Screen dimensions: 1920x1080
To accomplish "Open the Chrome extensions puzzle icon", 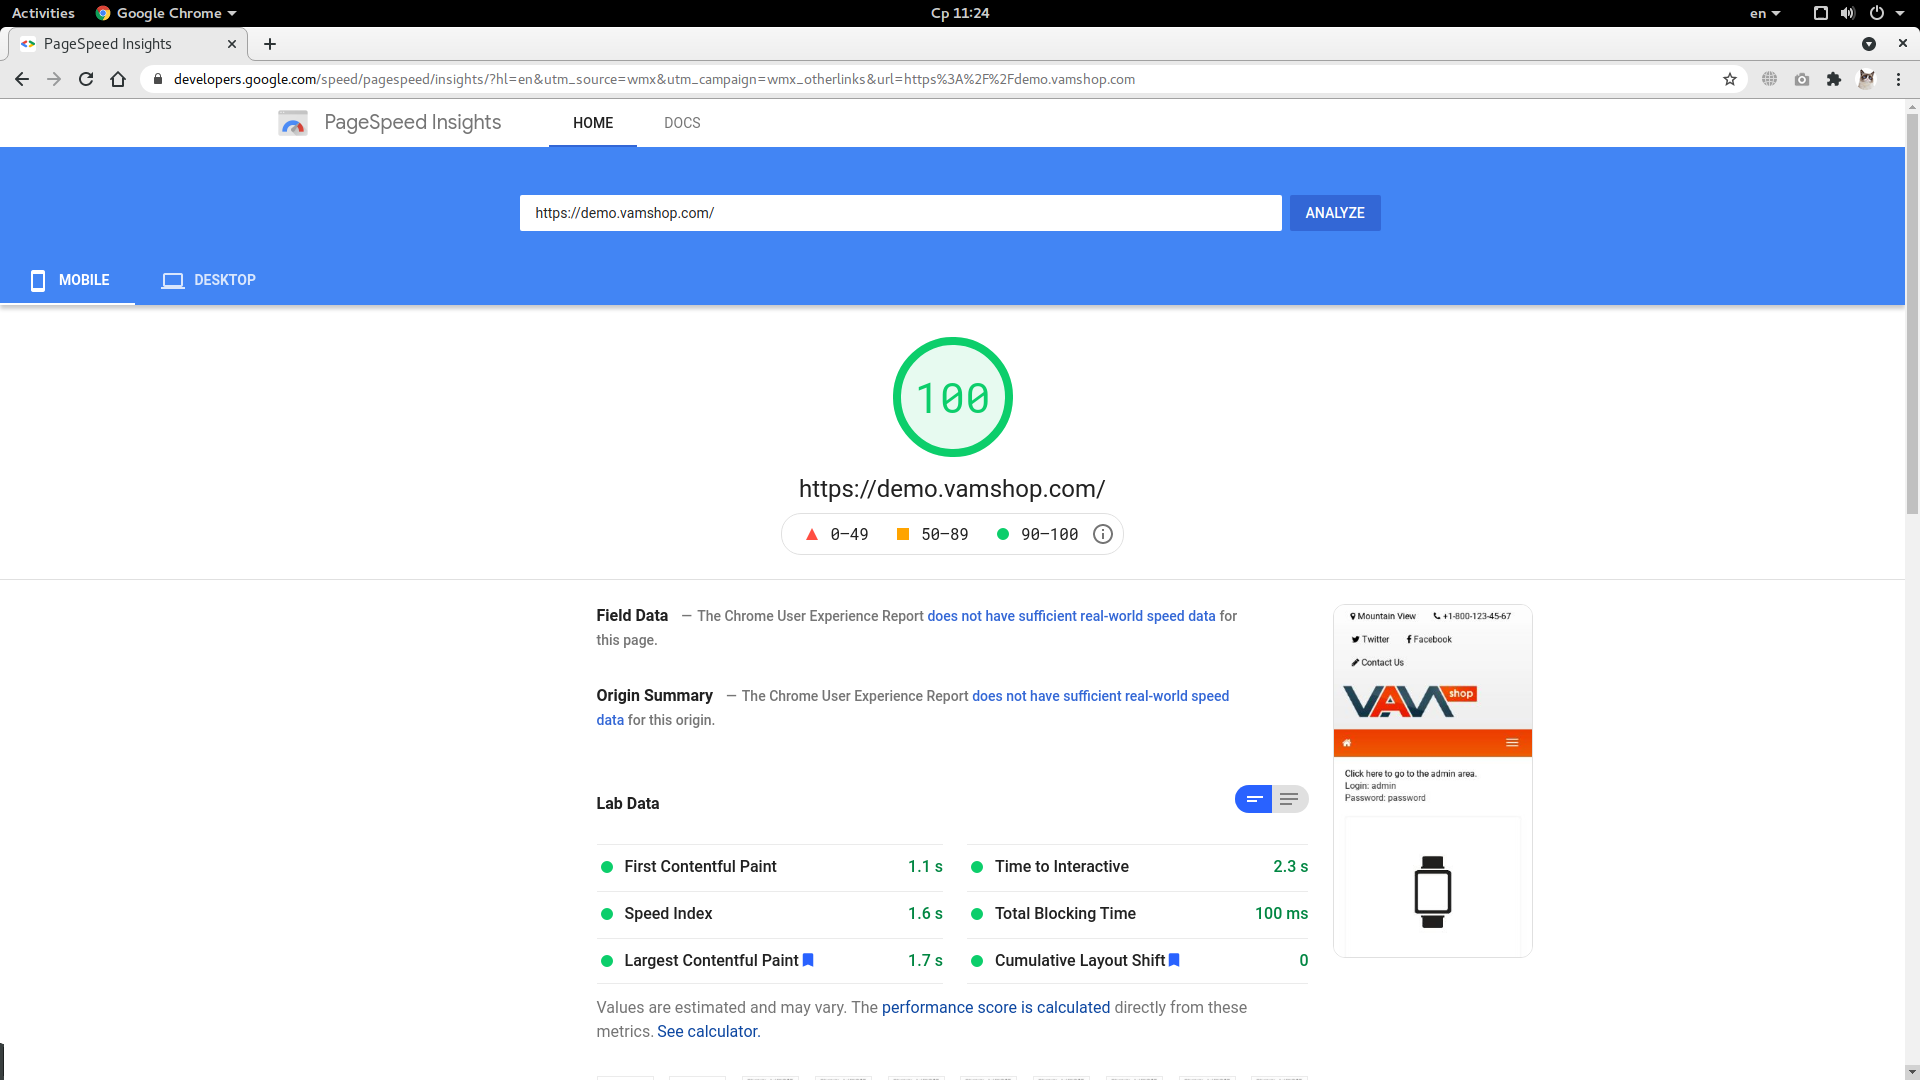I will tap(1834, 79).
